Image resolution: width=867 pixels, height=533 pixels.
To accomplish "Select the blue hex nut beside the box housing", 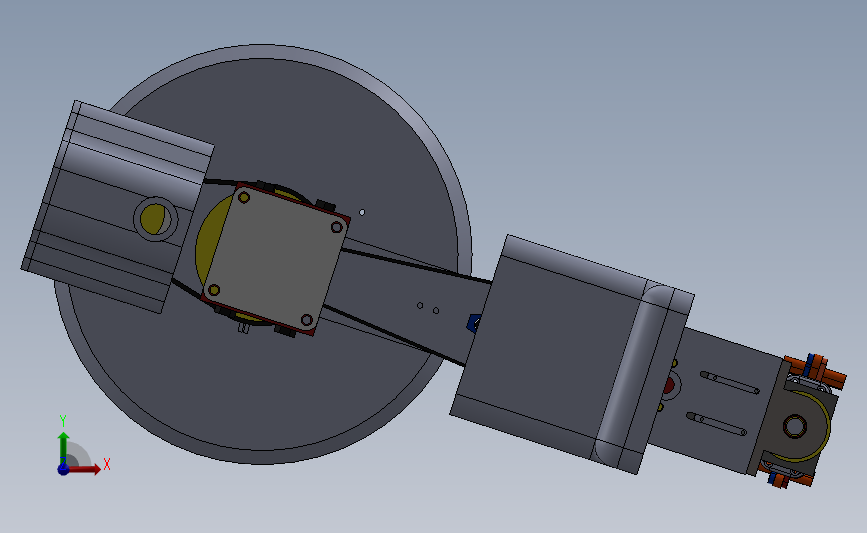I will coord(474,323).
